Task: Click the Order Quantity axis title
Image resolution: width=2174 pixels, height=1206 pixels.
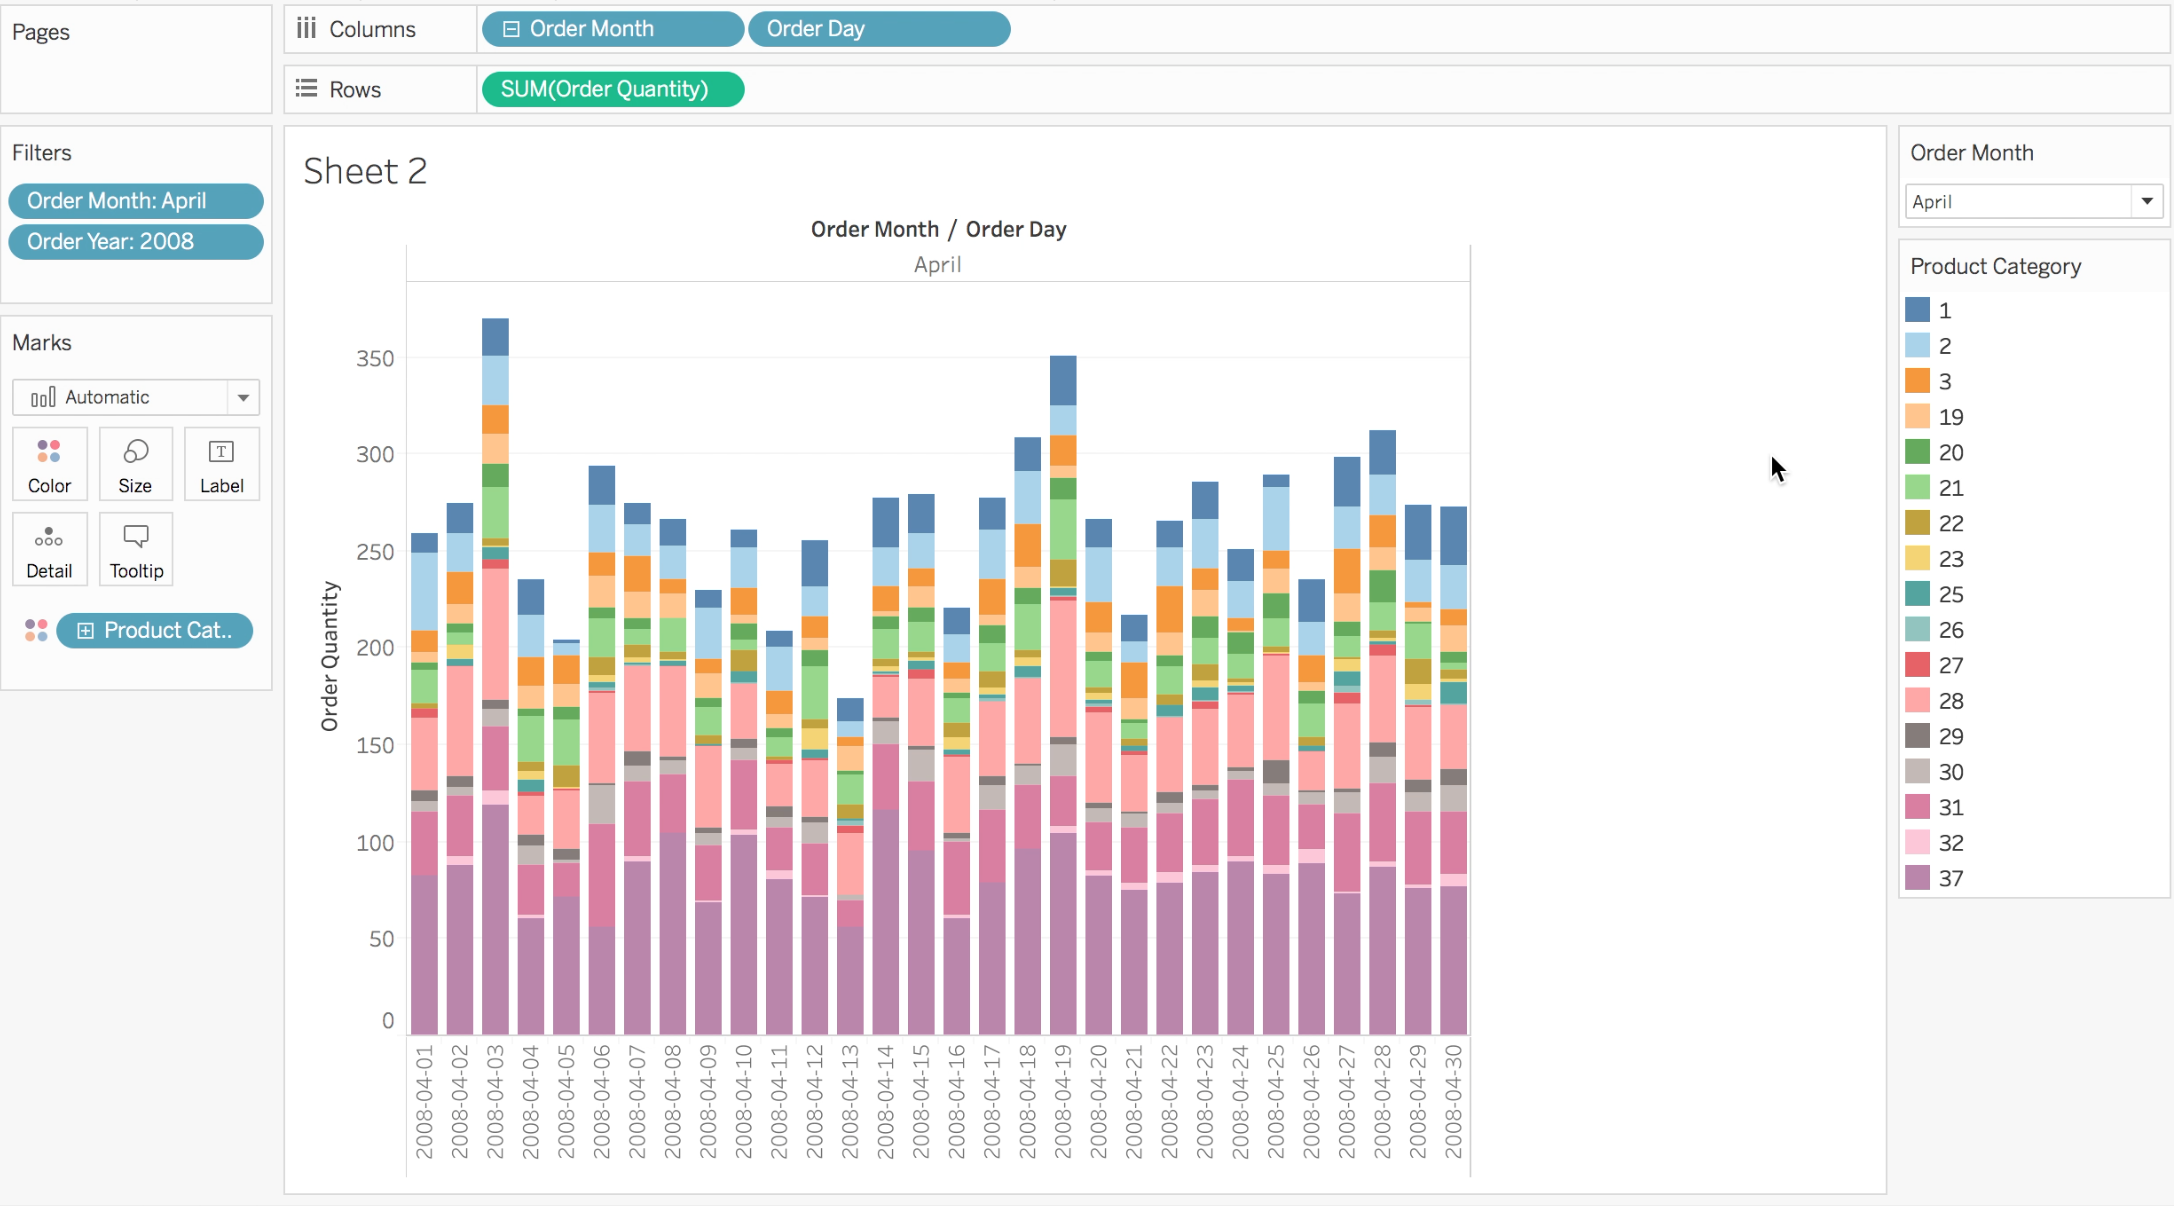Action: [x=329, y=656]
